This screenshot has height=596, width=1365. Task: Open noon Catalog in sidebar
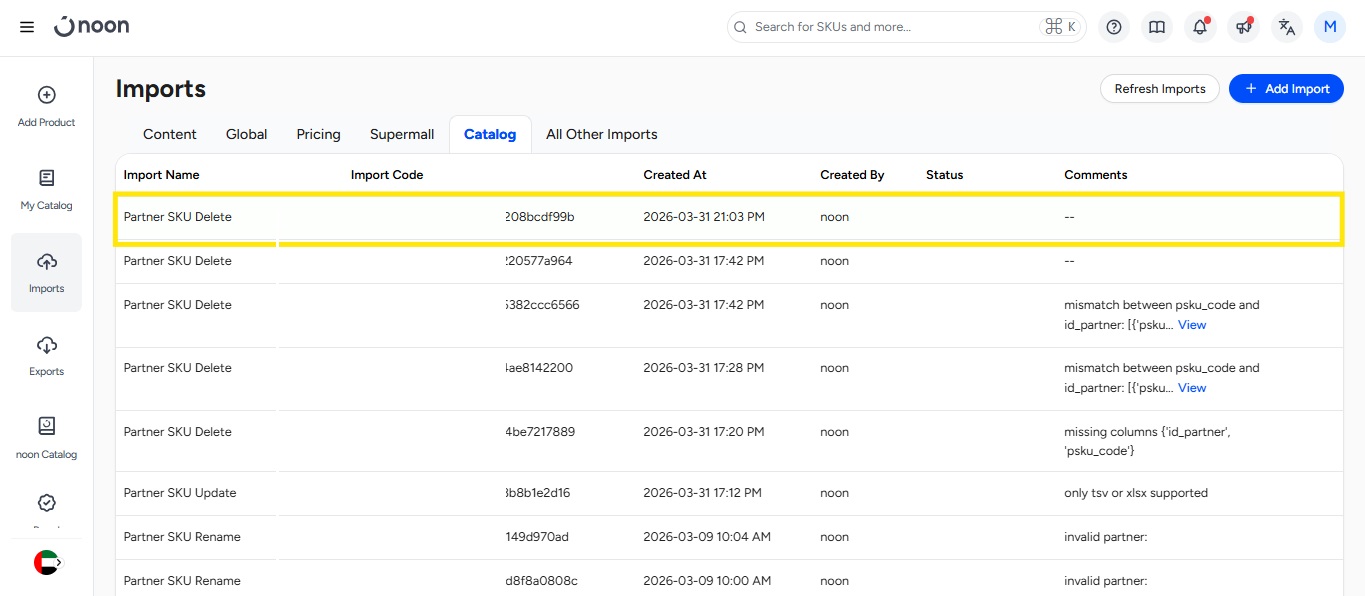coord(46,438)
